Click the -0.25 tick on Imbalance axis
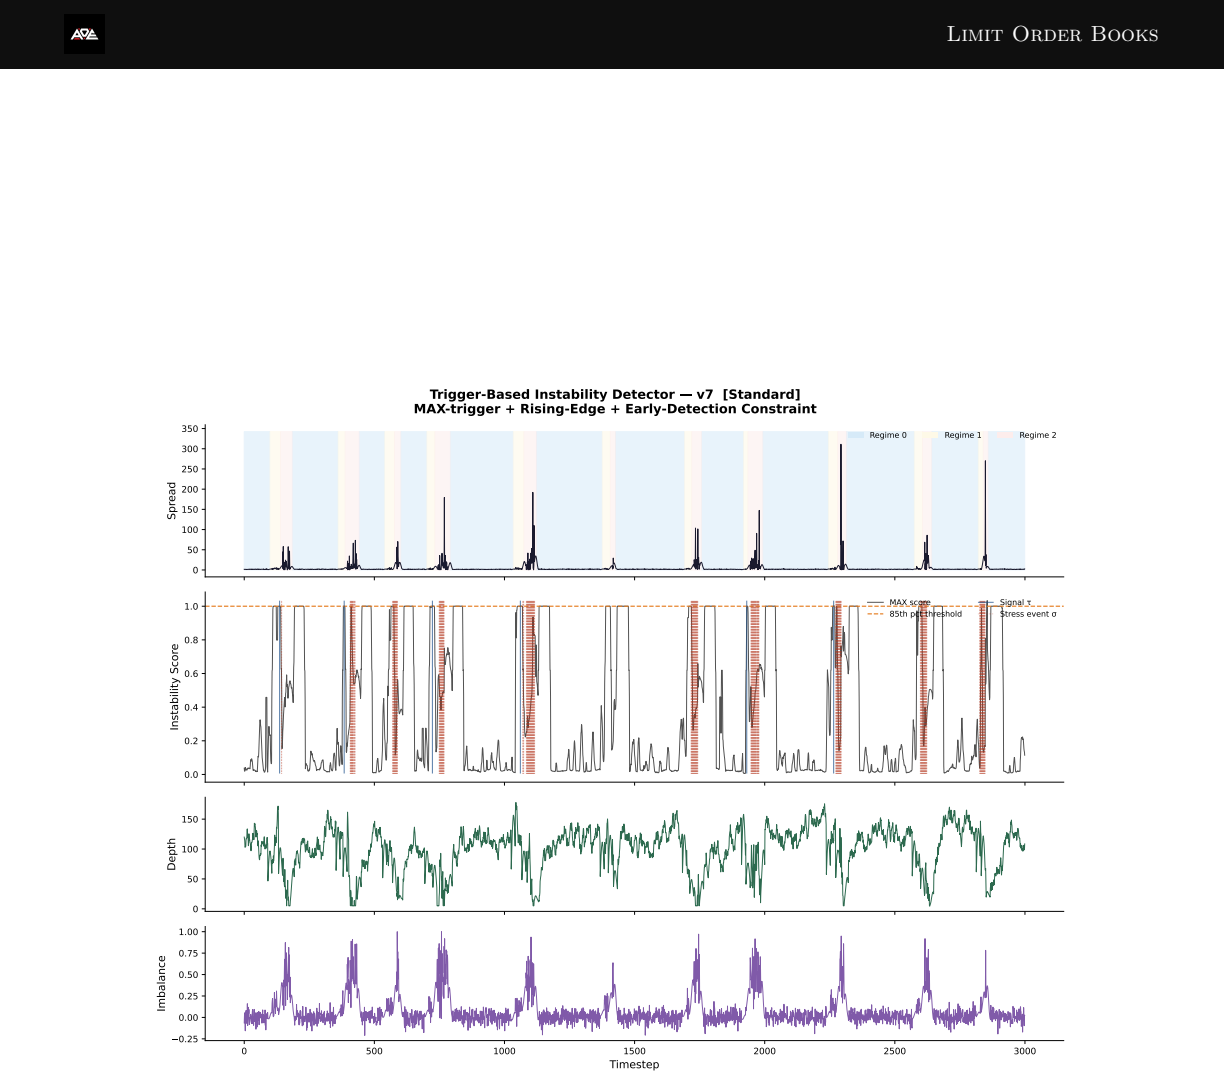Screen dimensions: 1224x1077 point(187,1040)
